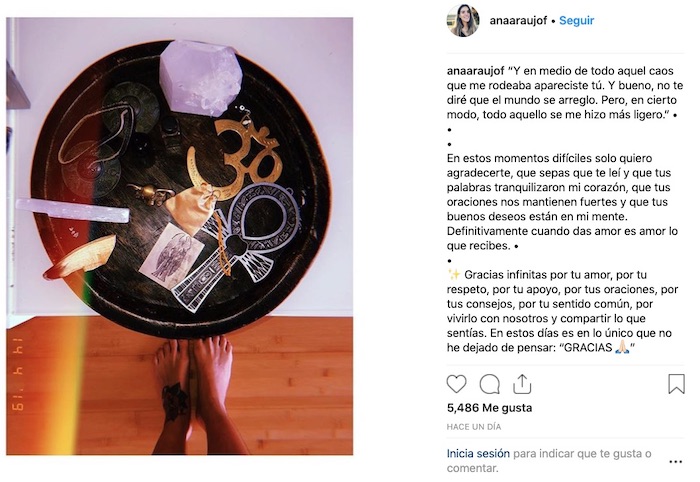Follow the account with the Seguir link
The image size is (700, 482).
576,21
